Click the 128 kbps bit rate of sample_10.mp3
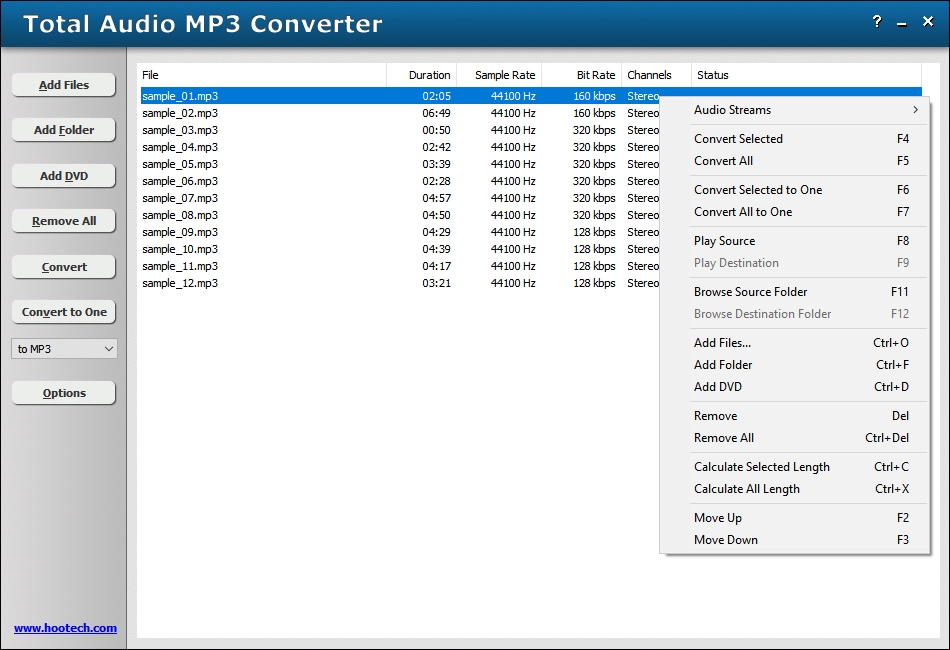The image size is (950, 650). (594, 249)
